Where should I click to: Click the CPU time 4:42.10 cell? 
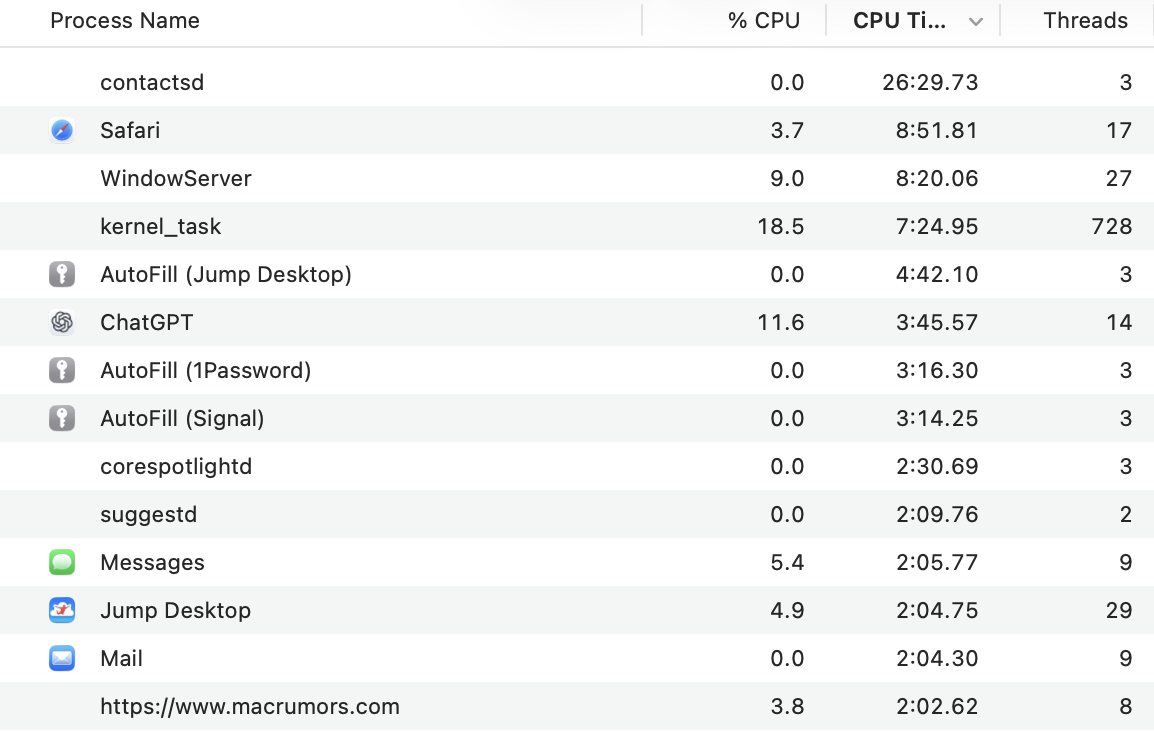pyautogui.click(x=937, y=275)
